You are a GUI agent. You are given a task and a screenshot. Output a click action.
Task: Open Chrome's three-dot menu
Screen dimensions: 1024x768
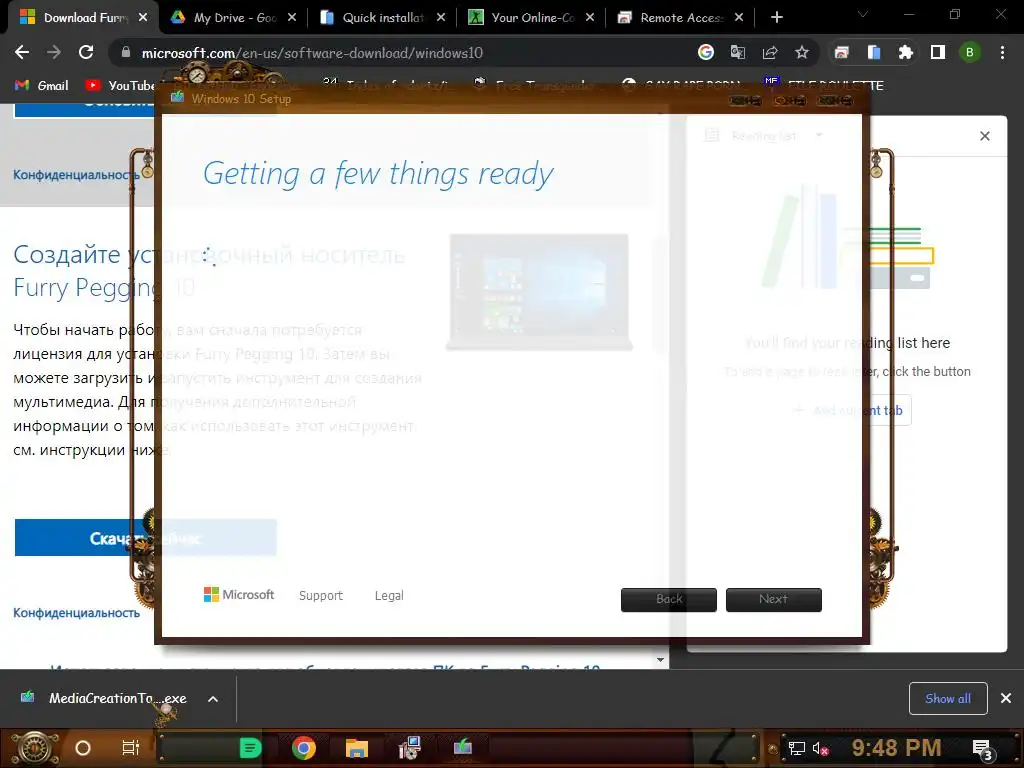[1002, 52]
